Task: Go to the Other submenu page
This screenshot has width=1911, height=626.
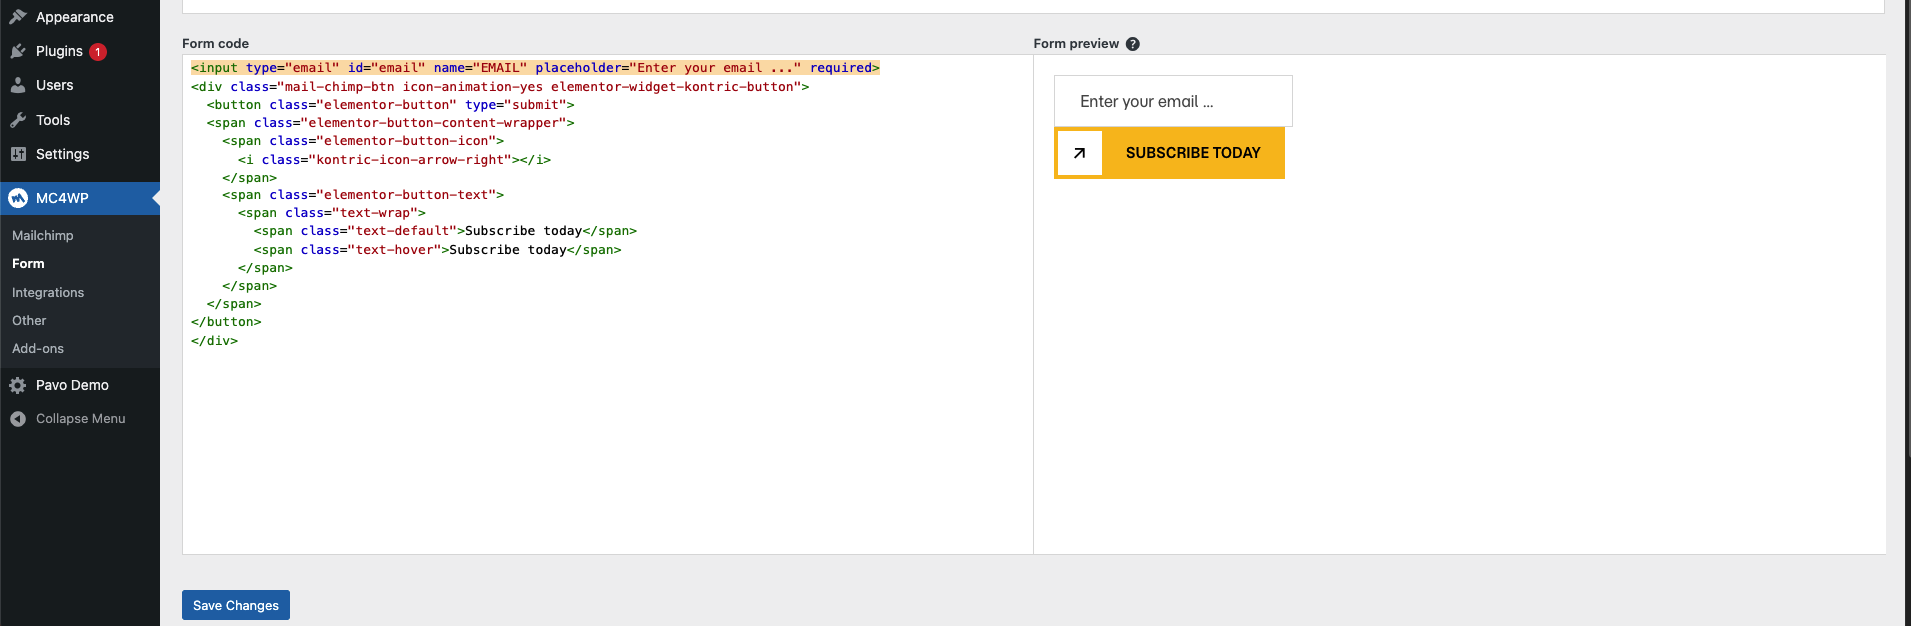Action: (x=29, y=321)
